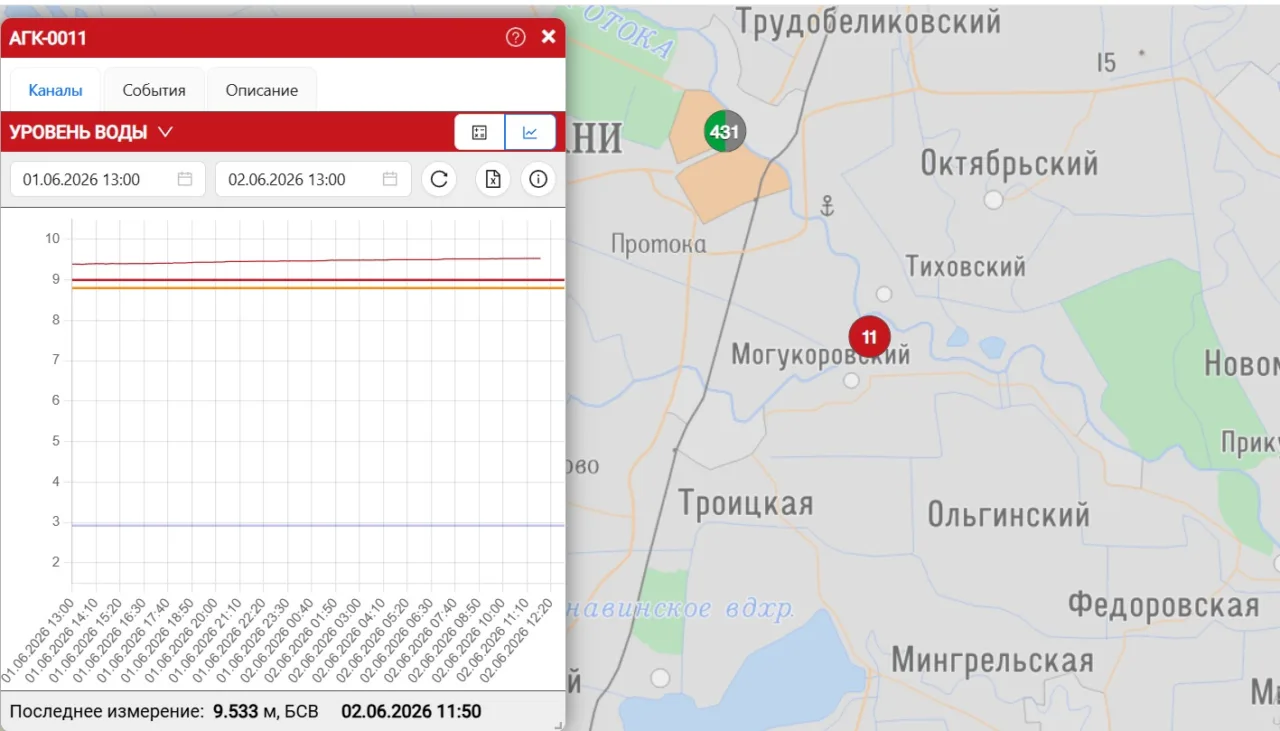
Task: Close the АГК-0011 panel
Action: tap(548, 37)
